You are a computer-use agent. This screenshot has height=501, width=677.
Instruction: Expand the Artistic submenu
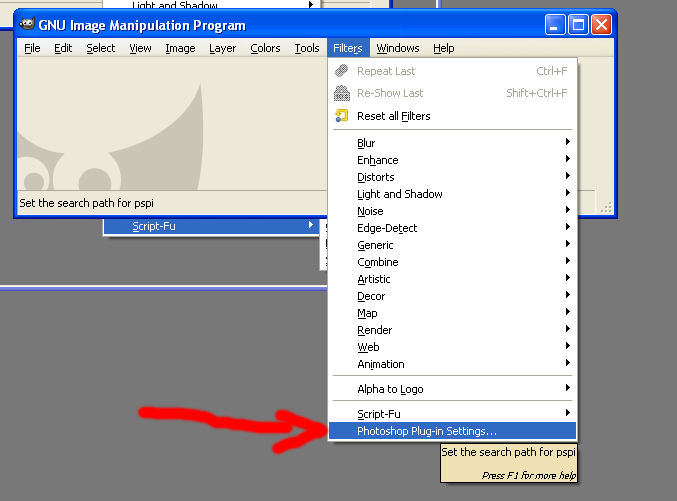452,279
